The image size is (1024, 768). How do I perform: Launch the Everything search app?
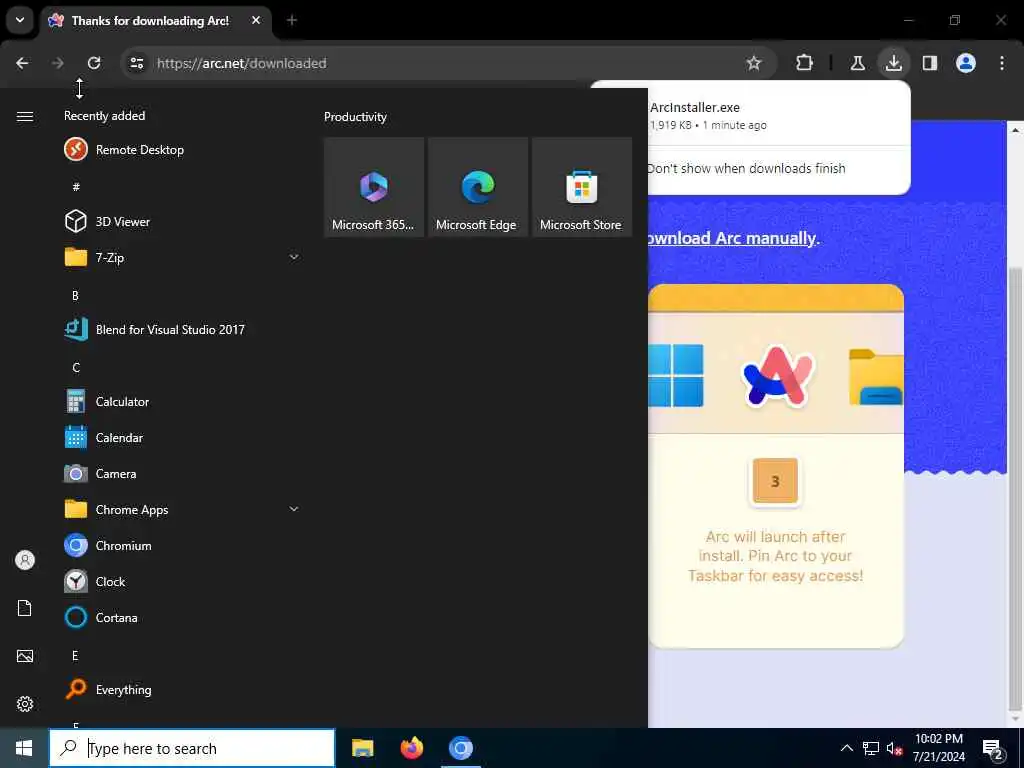182,690
